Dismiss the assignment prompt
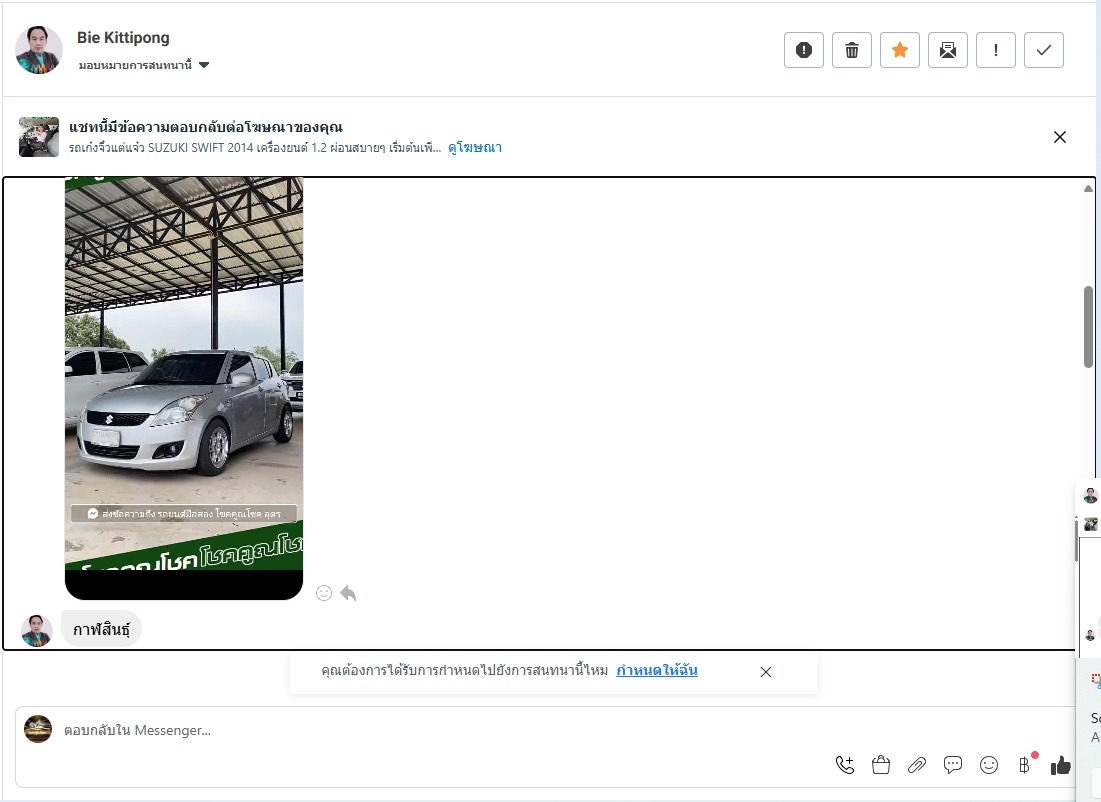 point(766,672)
